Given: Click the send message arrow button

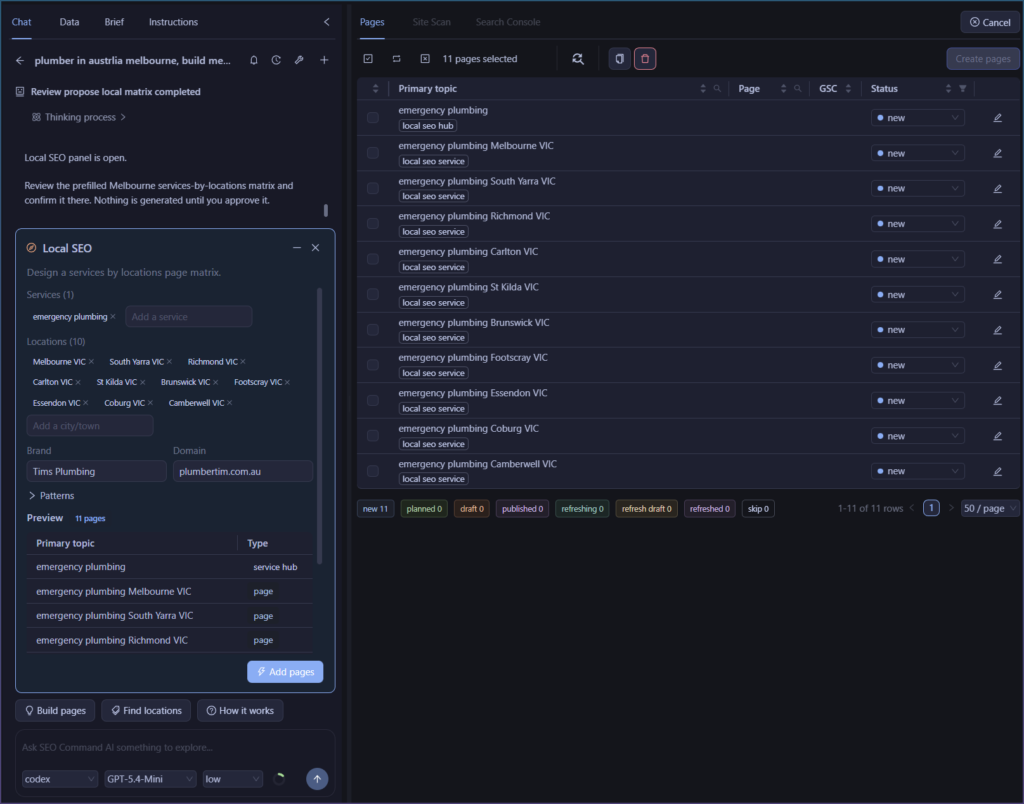Looking at the screenshot, I should coord(317,779).
